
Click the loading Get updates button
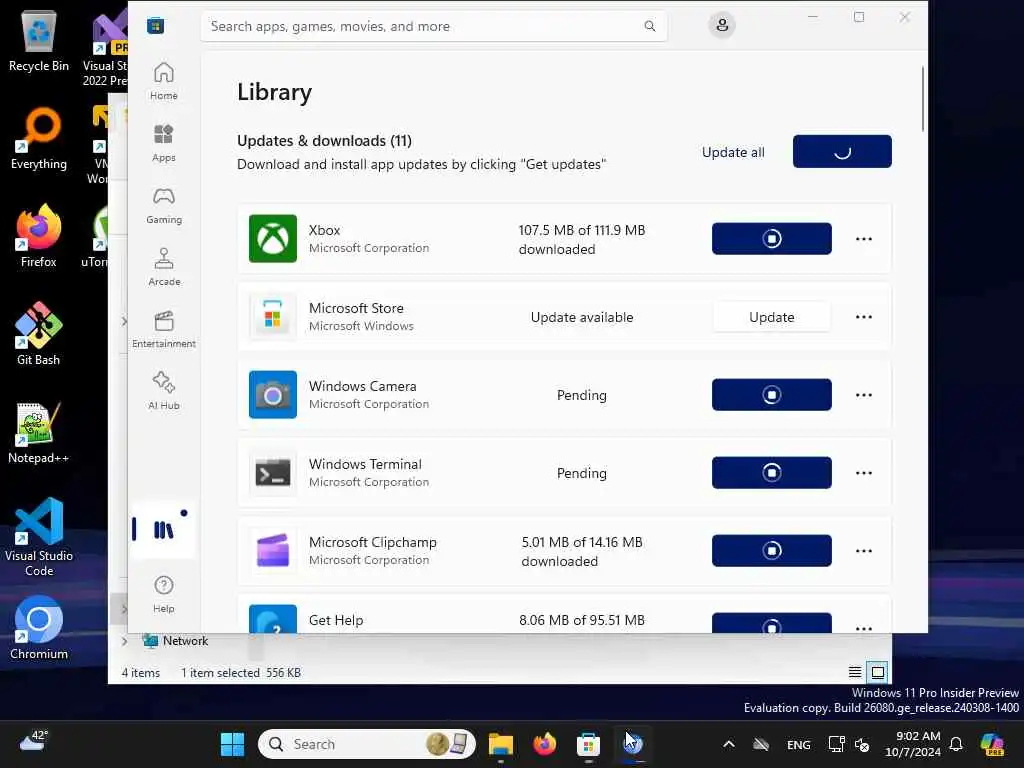click(x=842, y=152)
